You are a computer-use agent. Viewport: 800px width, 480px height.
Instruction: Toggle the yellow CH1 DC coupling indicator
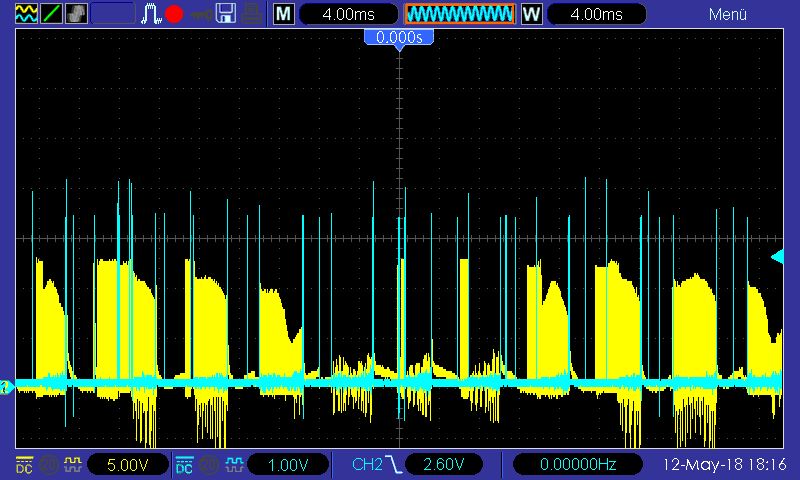(23, 464)
